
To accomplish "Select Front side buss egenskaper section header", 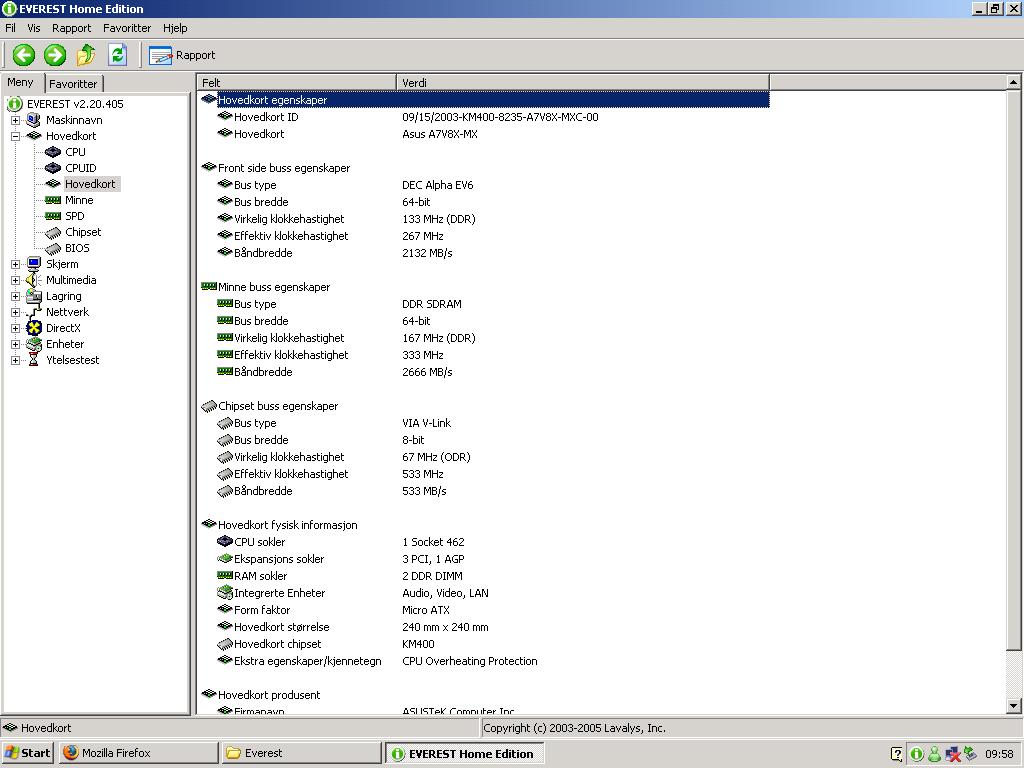I will point(283,168).
